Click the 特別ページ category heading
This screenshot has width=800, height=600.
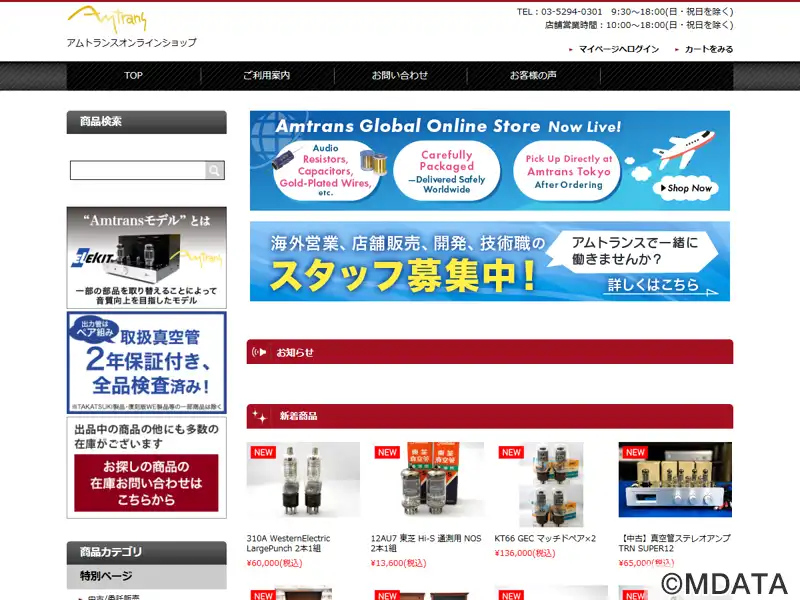click(x=146, y=577)
